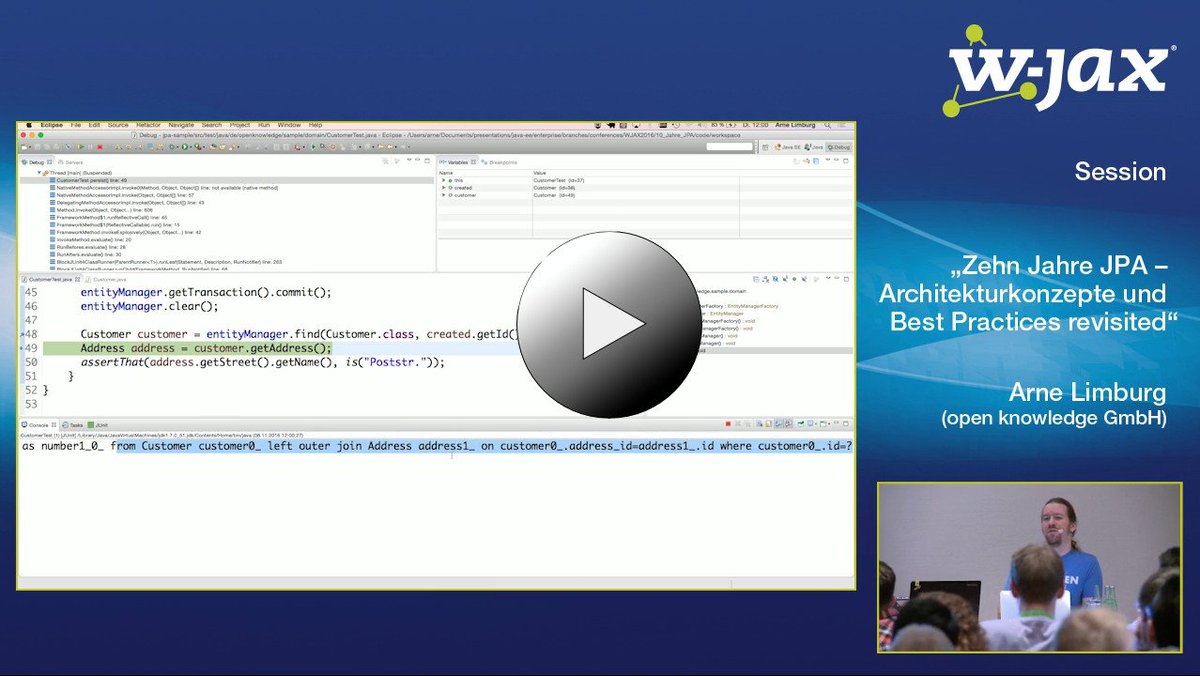1200x676 pixels.
Task: Expand the 'customer' variable
Action: (443, 196)
